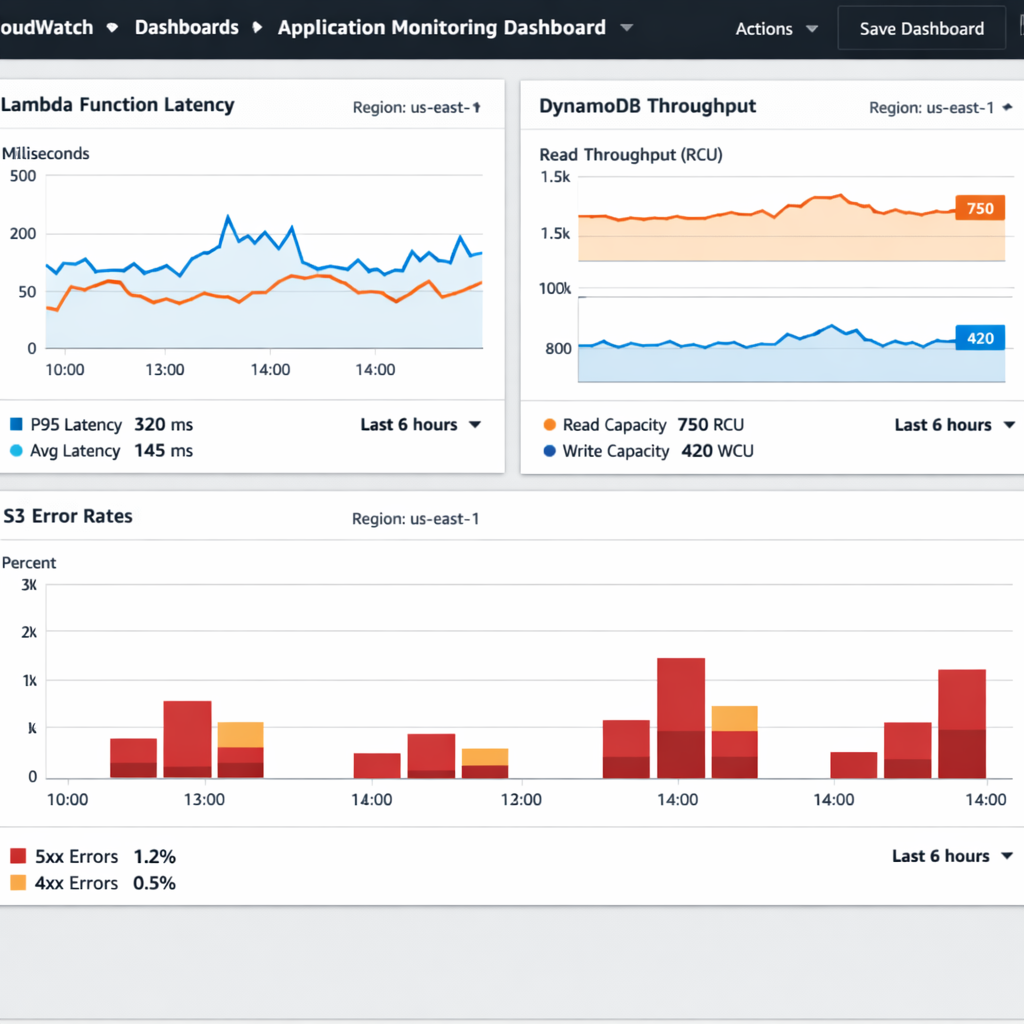Click the caret beside Lambda Last 6 hours
This screenshot has height=1024, width=1024.
pos(475,424)
